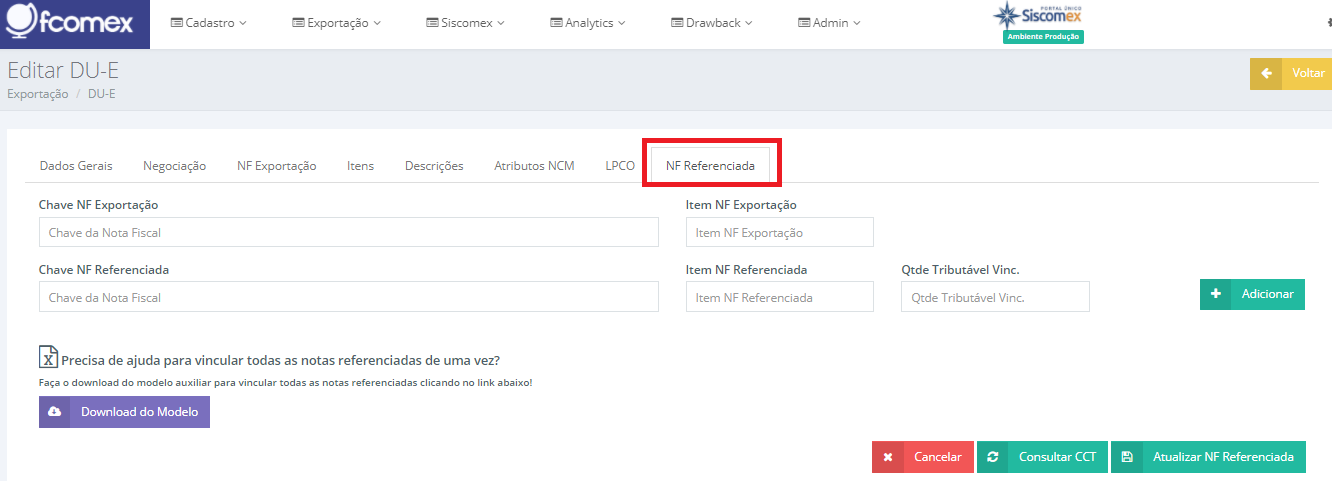Screen dimensions: 1332x481
Task: Click the Excel file icon
Action: 48,357
